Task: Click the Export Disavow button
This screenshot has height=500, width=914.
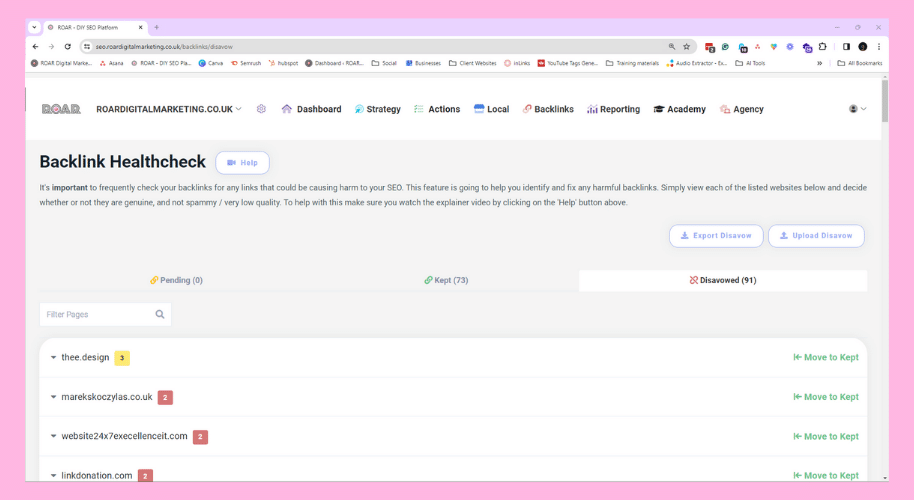Action: 716,236
